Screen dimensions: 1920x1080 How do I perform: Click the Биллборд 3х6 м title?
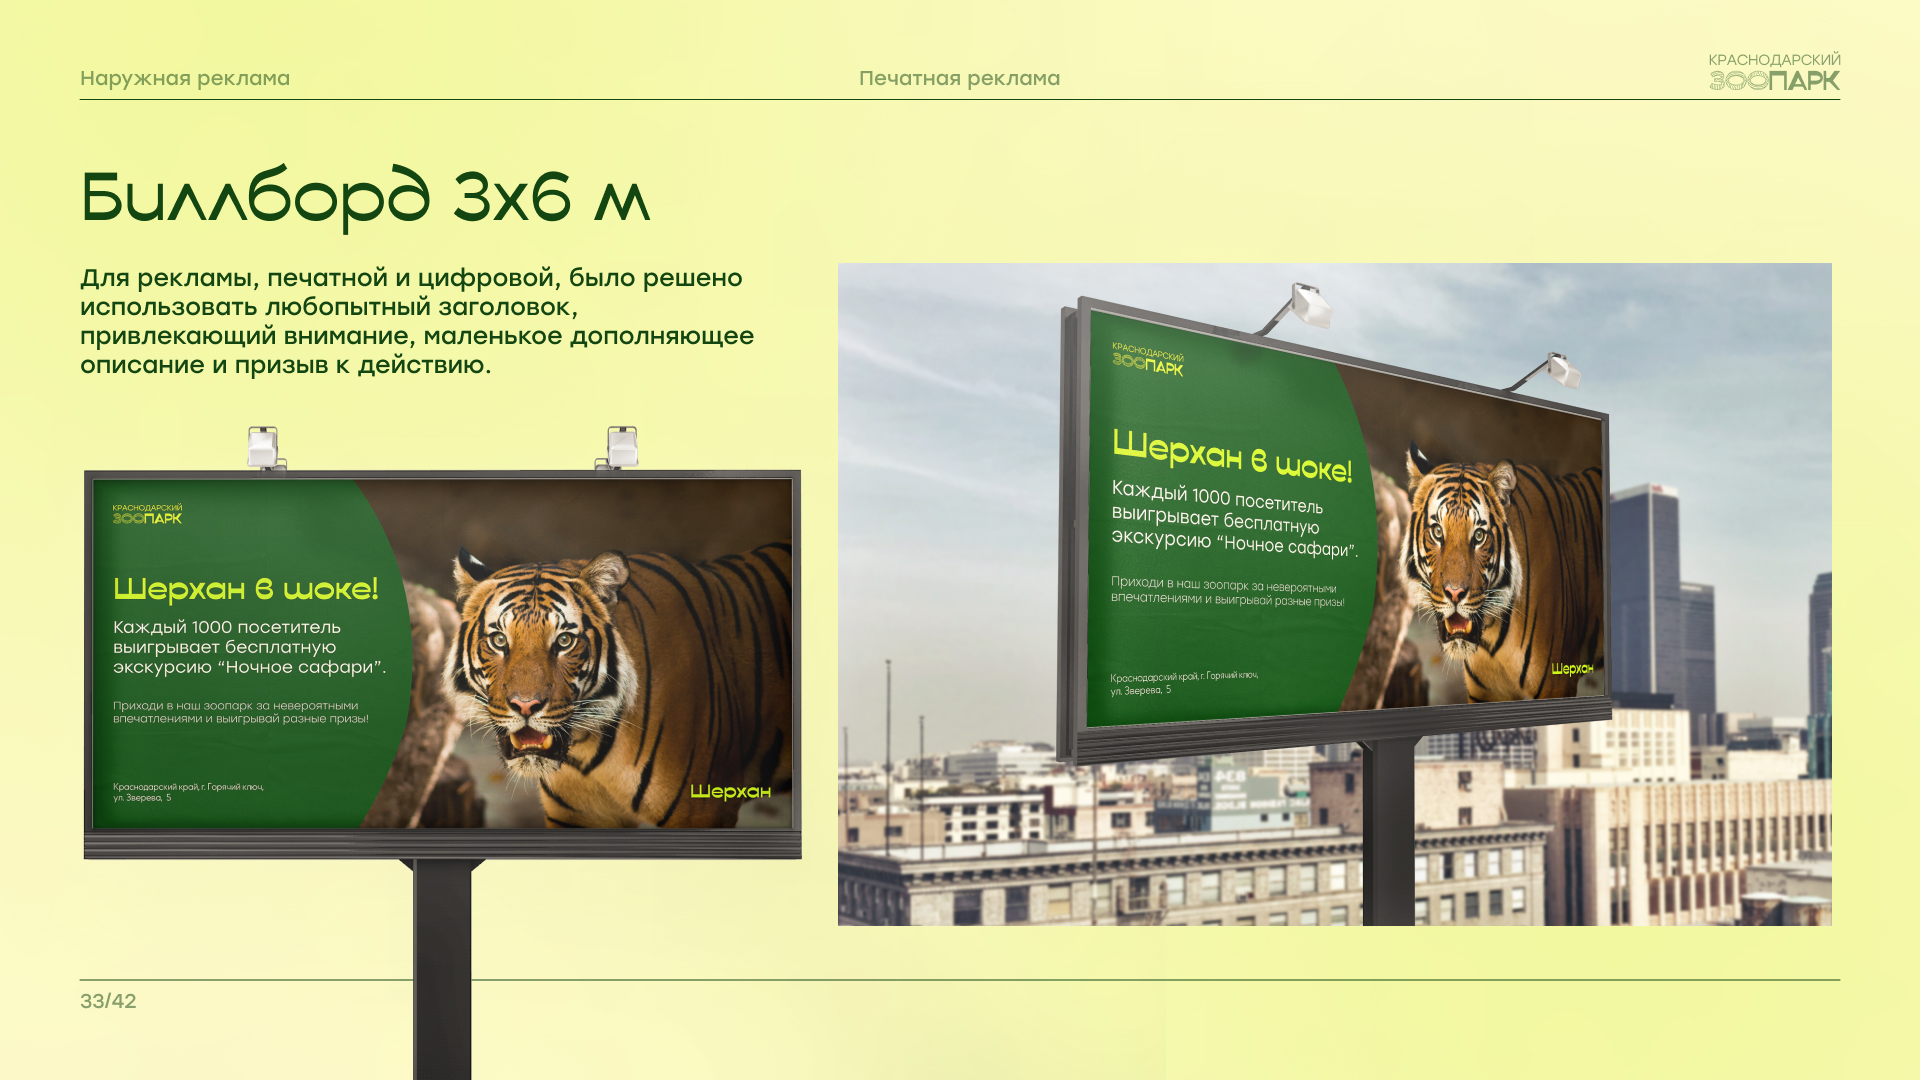[x=365, y=197]
